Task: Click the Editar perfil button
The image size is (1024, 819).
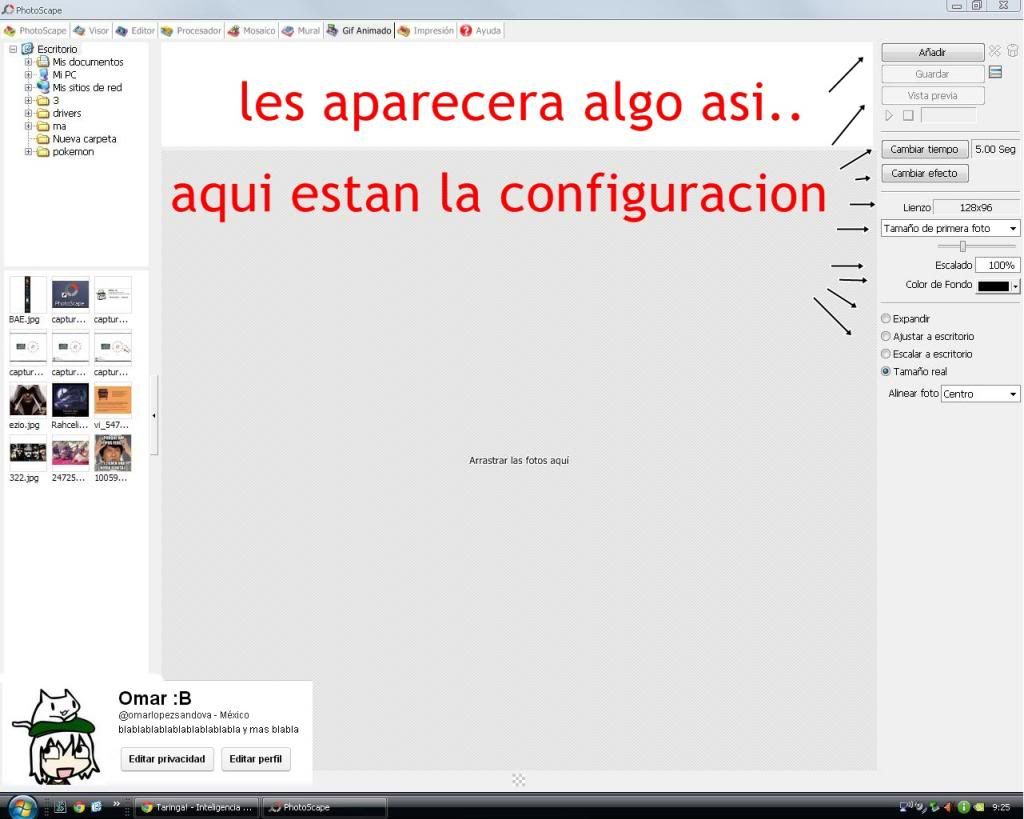Action: [255, 759]
